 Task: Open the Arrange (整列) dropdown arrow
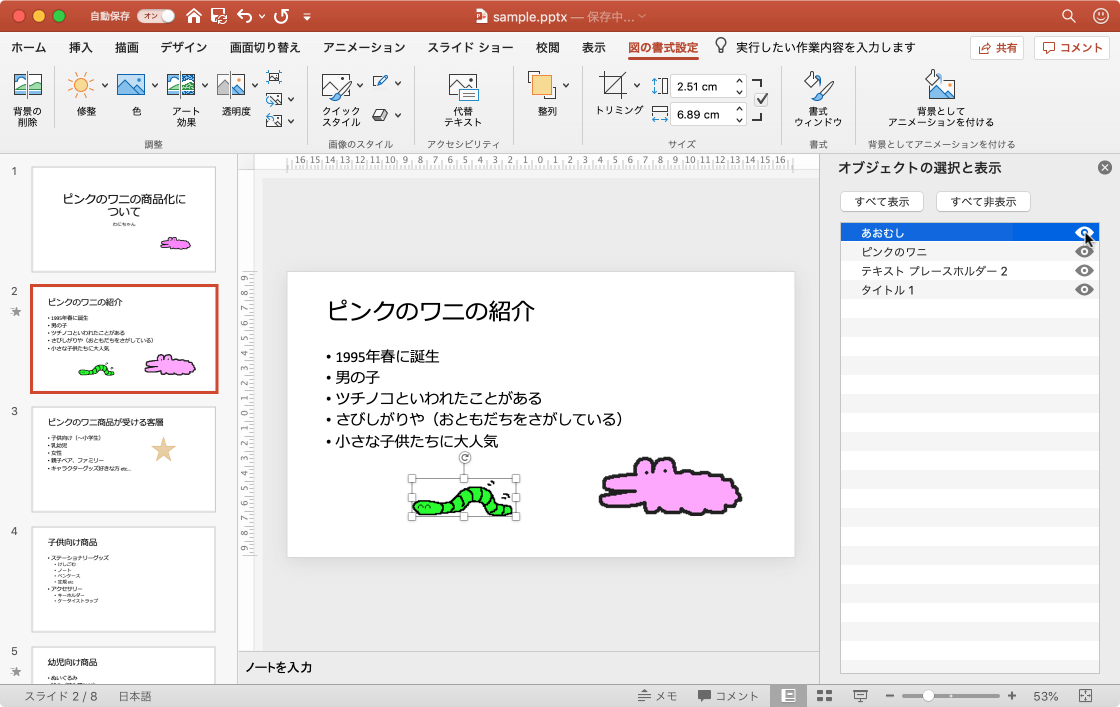pyautogui.click(x=567, y=85)
